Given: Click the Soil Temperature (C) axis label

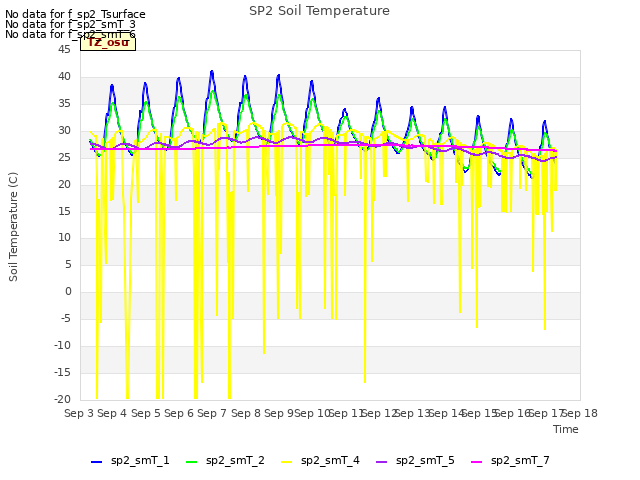Looking at the screenshot, I should click(x=13, y=227).
